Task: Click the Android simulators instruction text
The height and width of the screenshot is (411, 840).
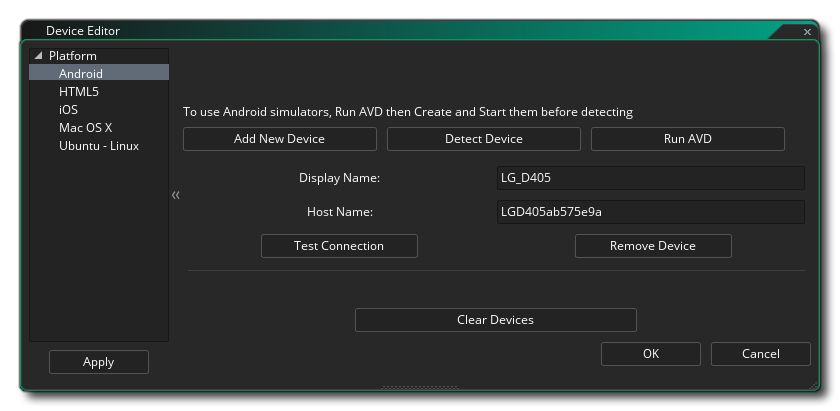Action: tap(408, 112)
